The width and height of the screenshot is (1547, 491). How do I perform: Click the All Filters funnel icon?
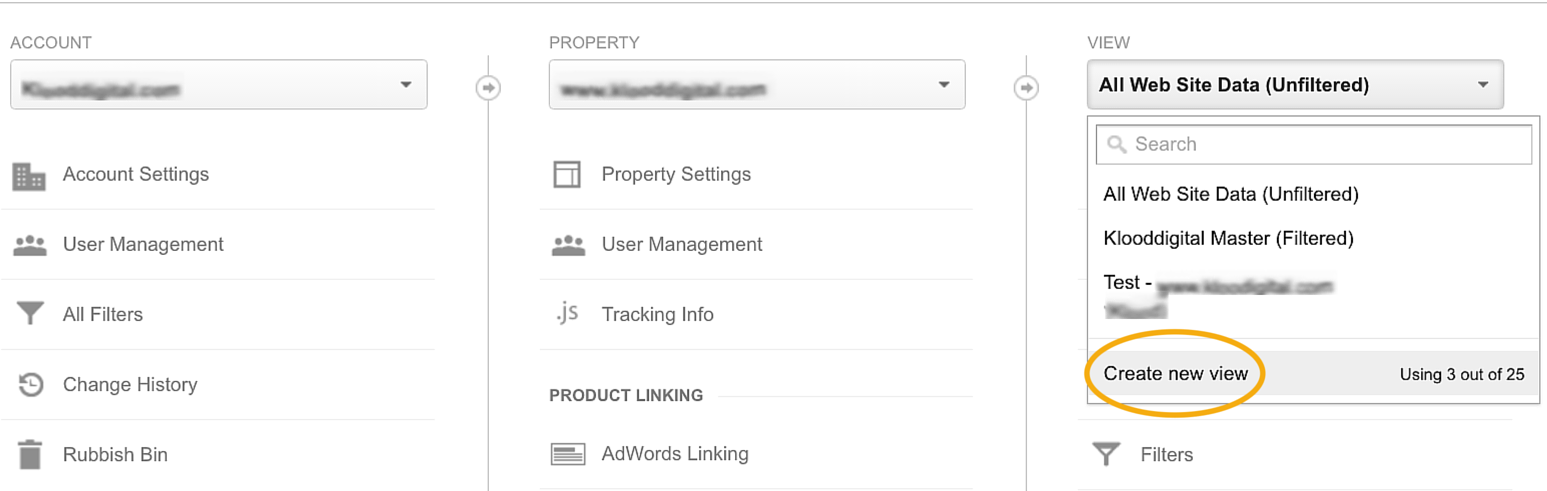click(x=30, y=315)
